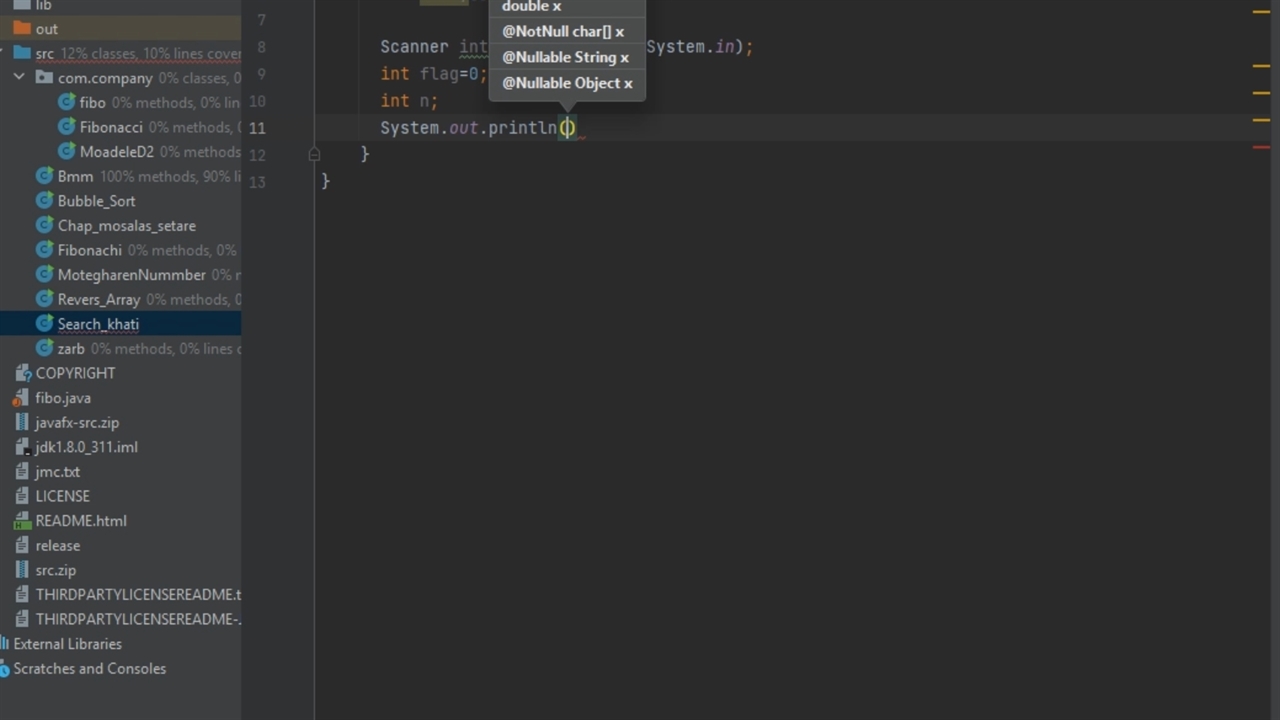This screenshot has height=720, width=1280.
Task: Select the MotegharenNummber class
Action: pyautogui.click(x=131, y=275)
